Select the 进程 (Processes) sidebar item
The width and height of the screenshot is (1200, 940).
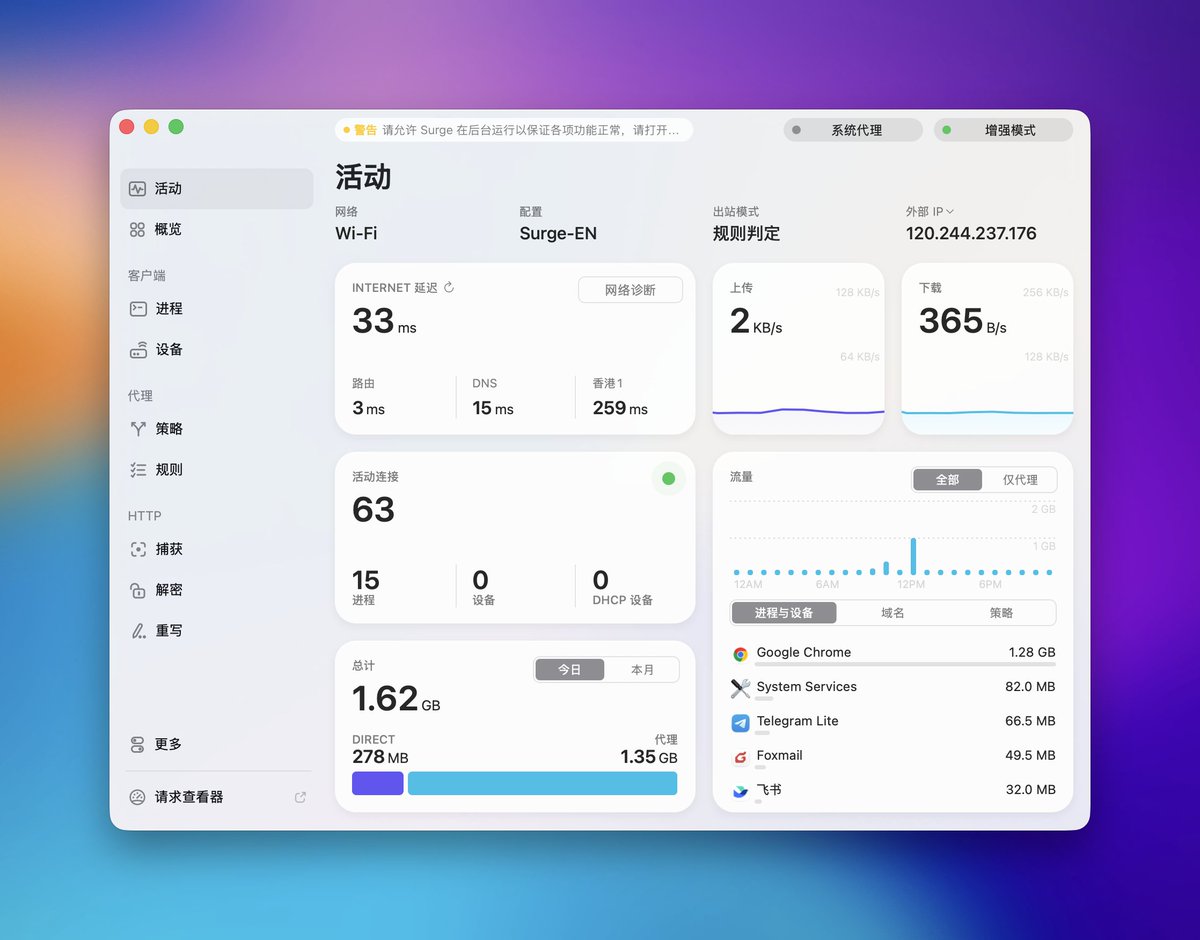coord(167,308)
